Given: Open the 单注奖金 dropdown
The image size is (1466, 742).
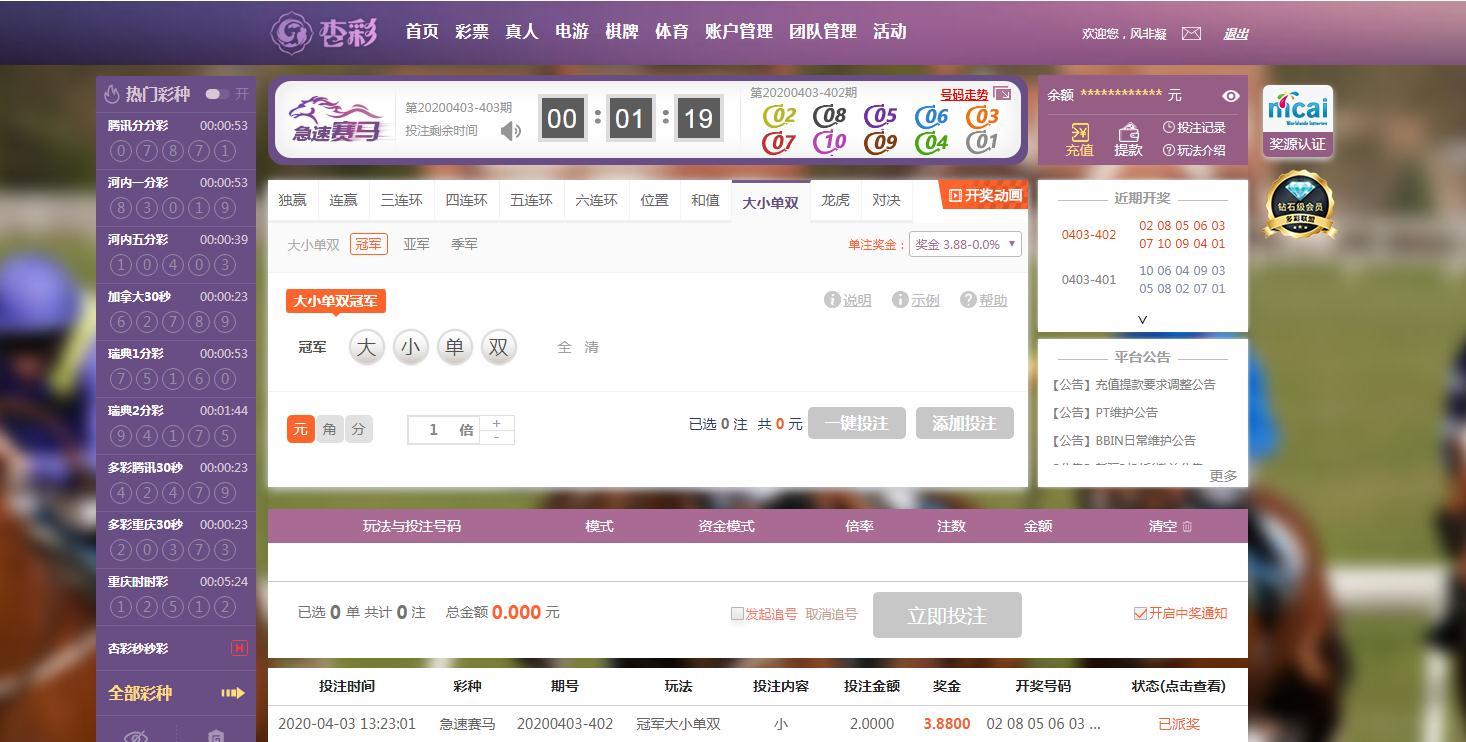Looking at the screenshot, I should (x=964, y=244).
